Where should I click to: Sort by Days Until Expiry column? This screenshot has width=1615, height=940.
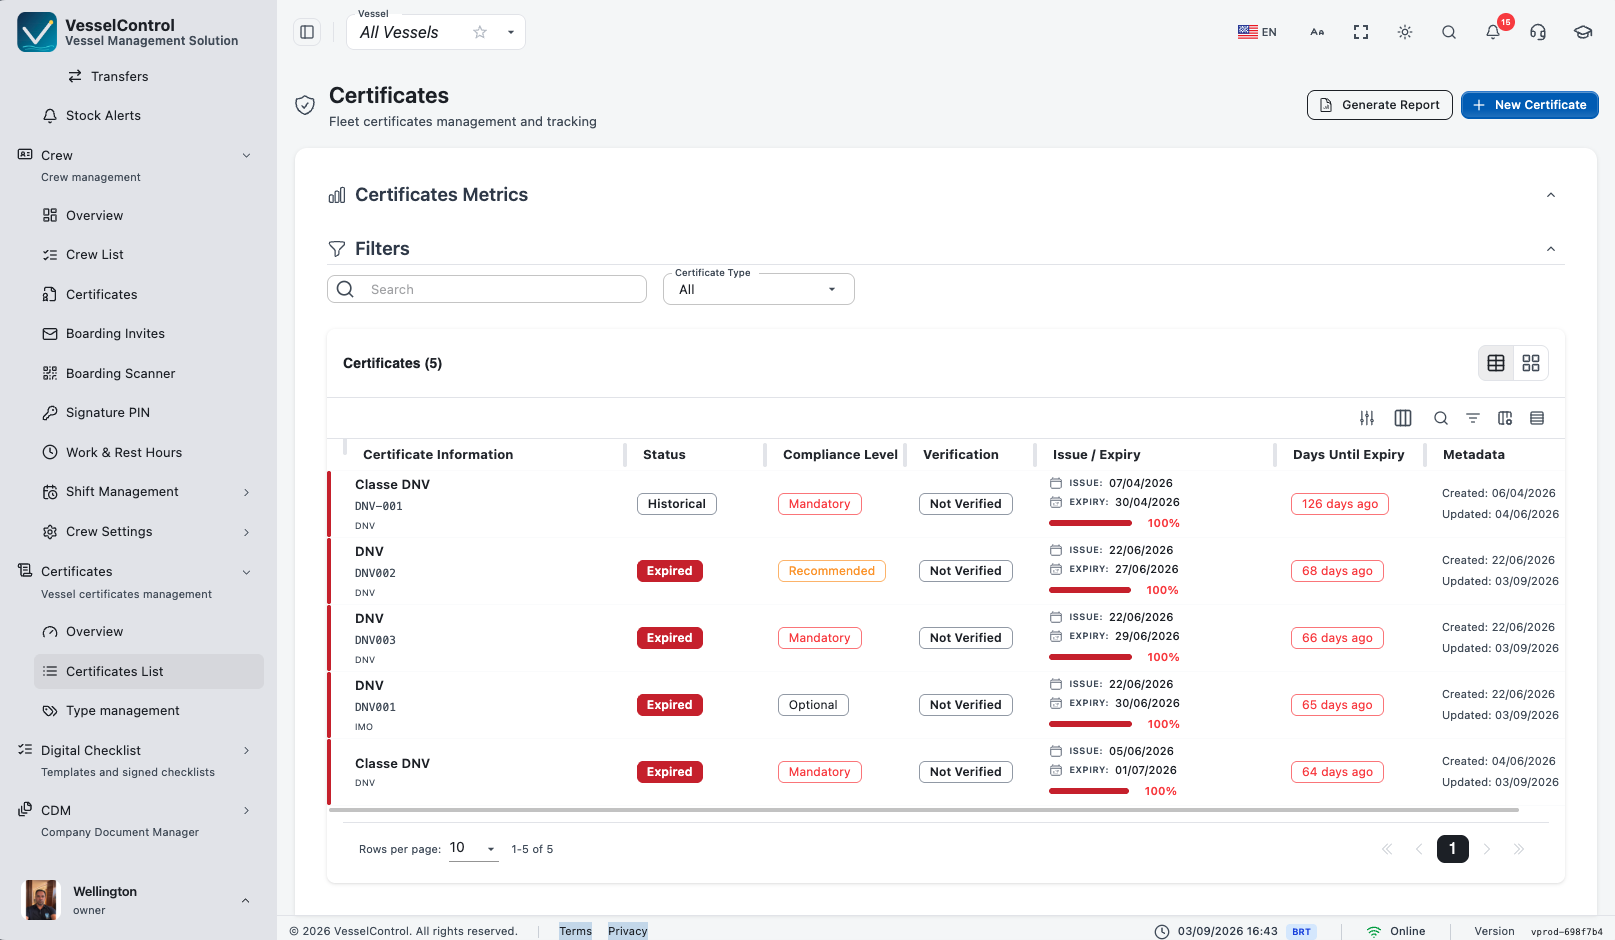click(x=1348, y=454)
